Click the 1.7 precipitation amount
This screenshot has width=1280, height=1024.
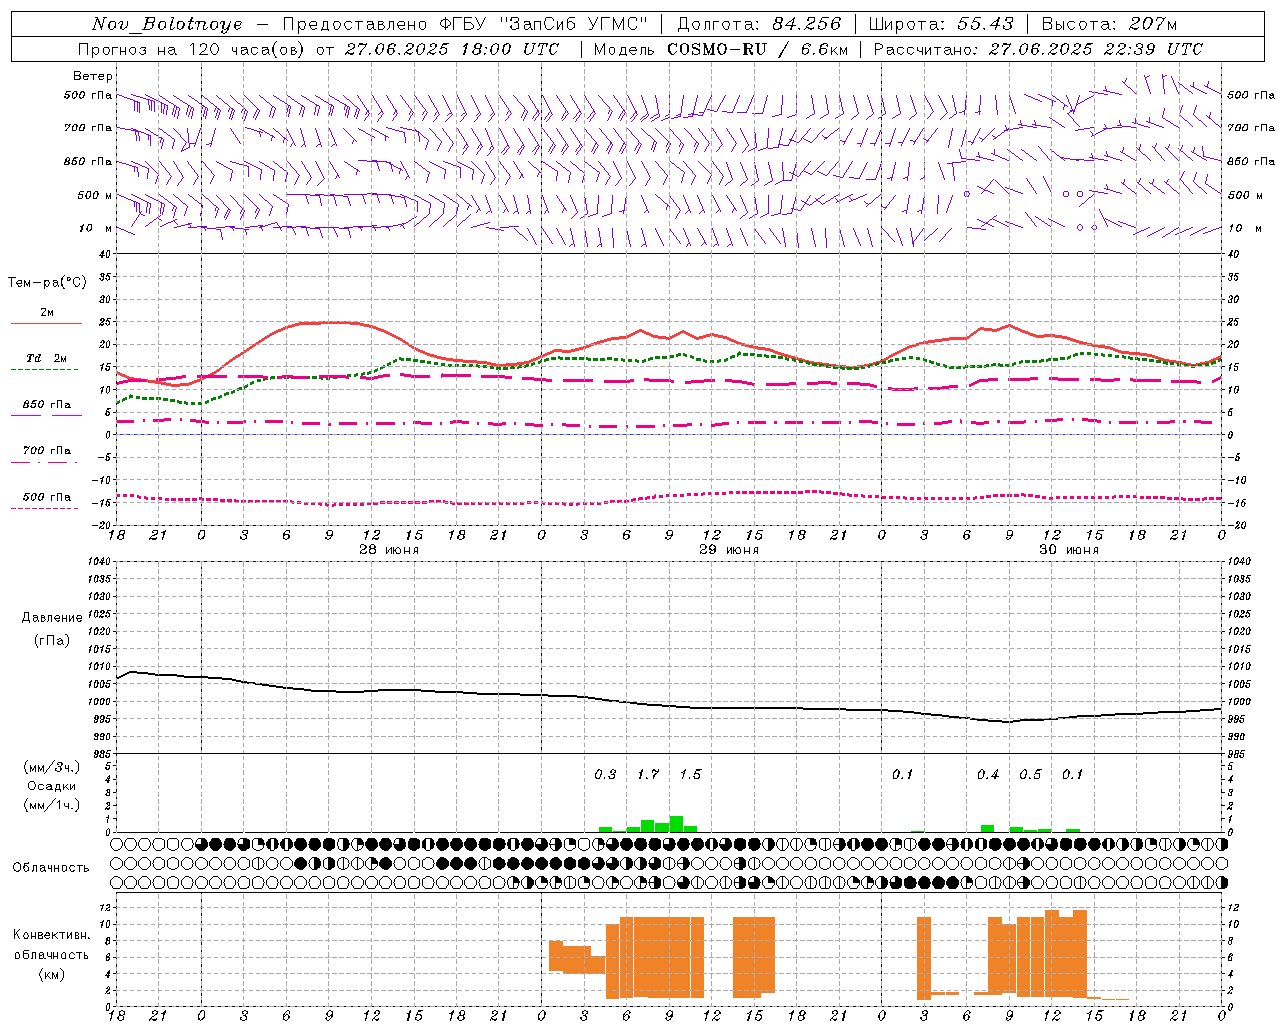click(648, 774)
